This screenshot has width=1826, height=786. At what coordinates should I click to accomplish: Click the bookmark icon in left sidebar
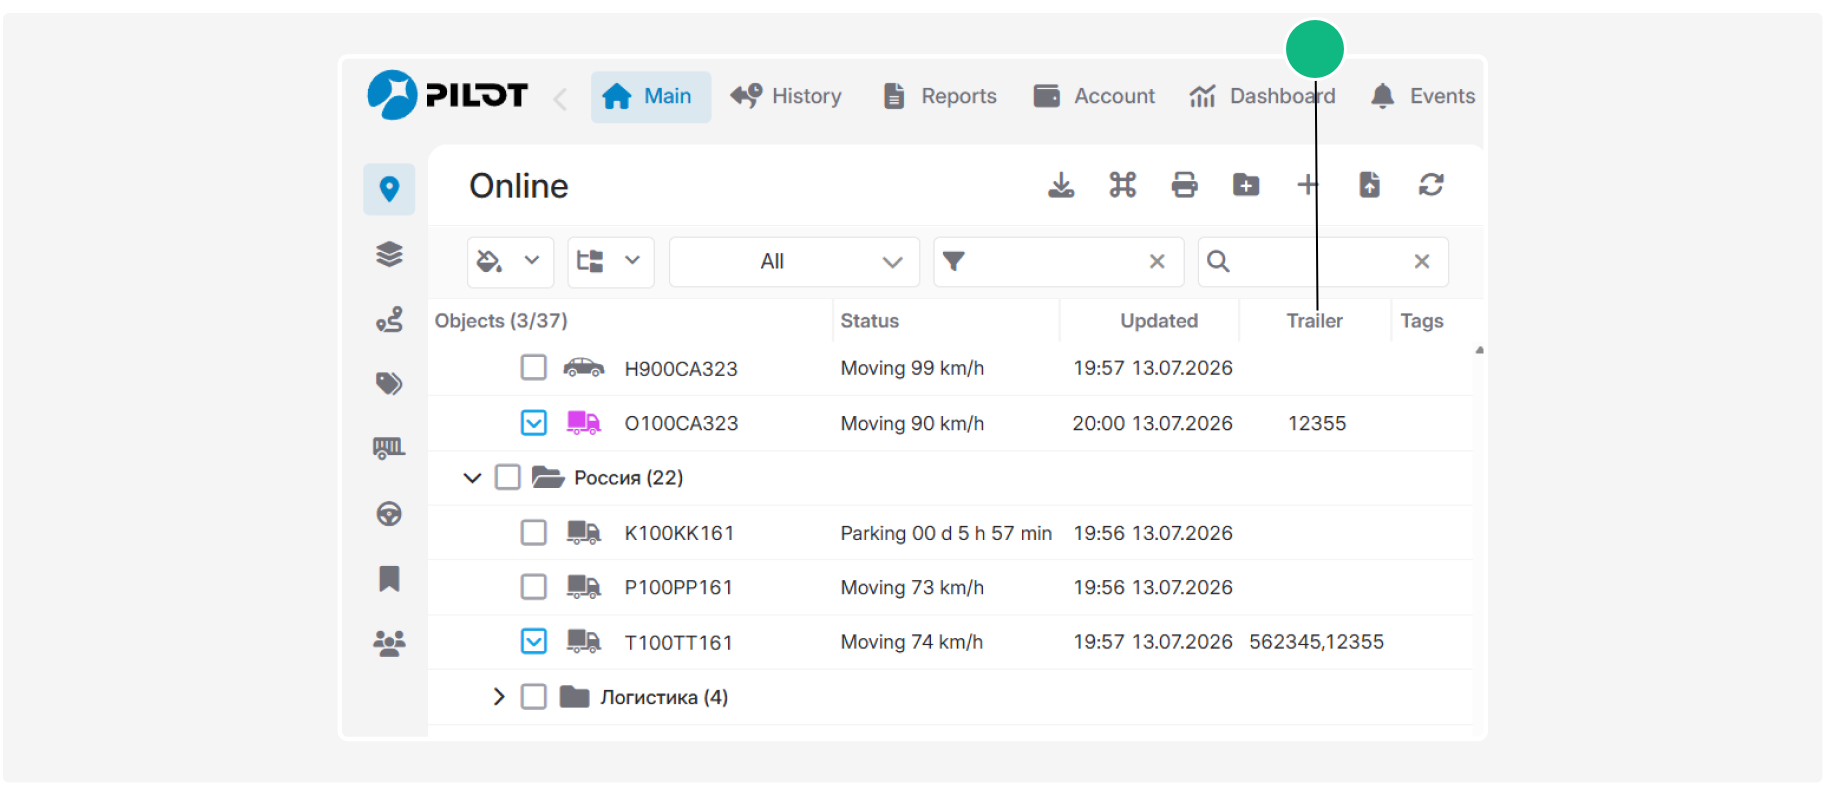point(389,579)
